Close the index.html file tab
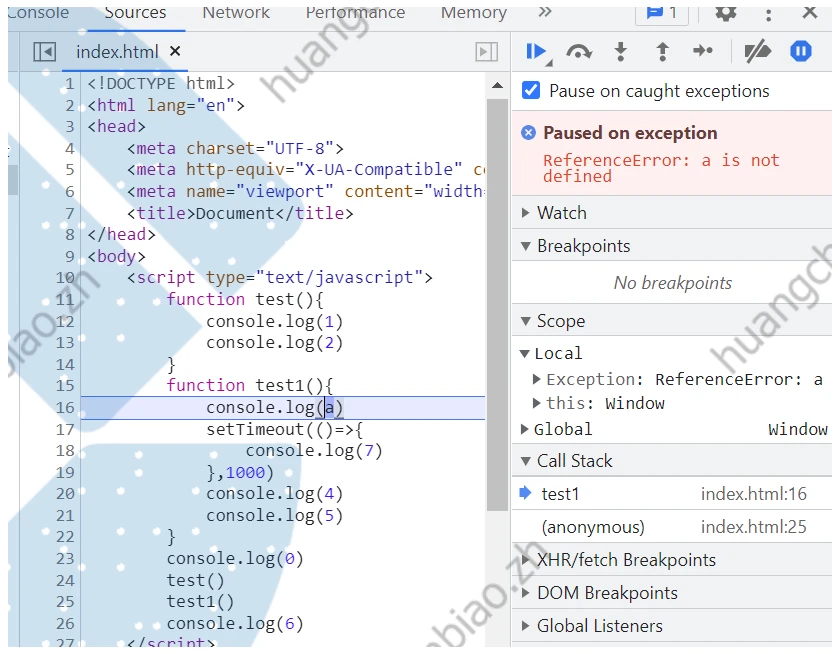The width and height of the screenshot is (838, 654). coord(175,51)
